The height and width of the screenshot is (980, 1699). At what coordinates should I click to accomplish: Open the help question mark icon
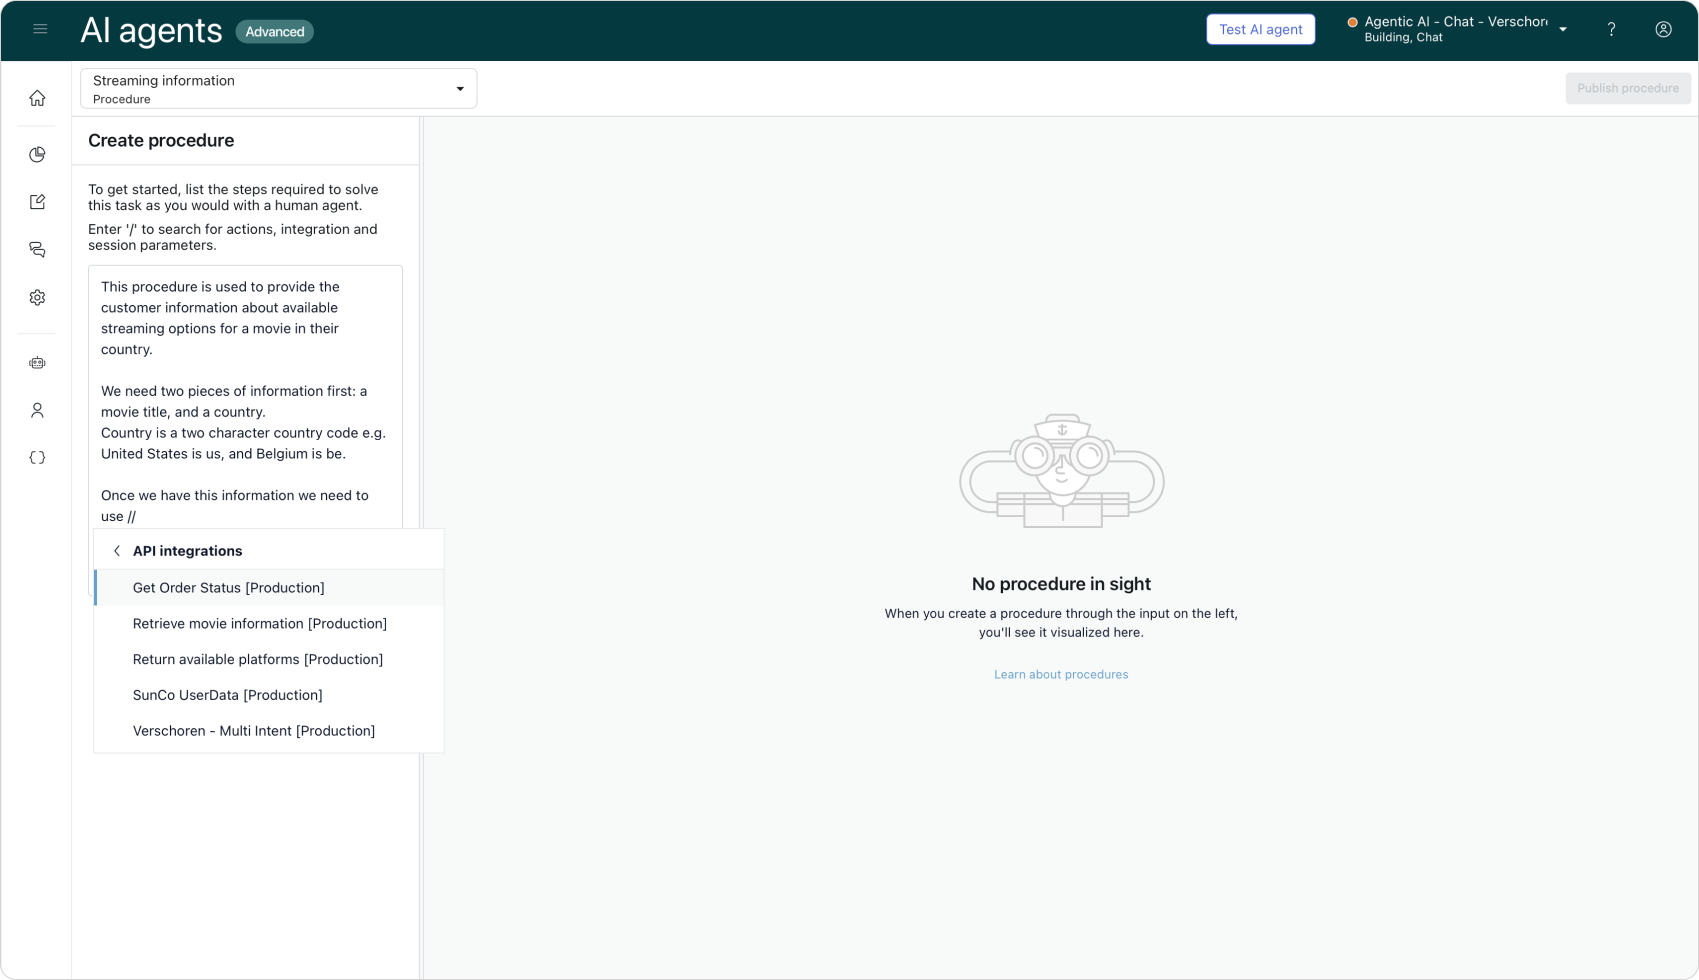tap(1611, 30)
